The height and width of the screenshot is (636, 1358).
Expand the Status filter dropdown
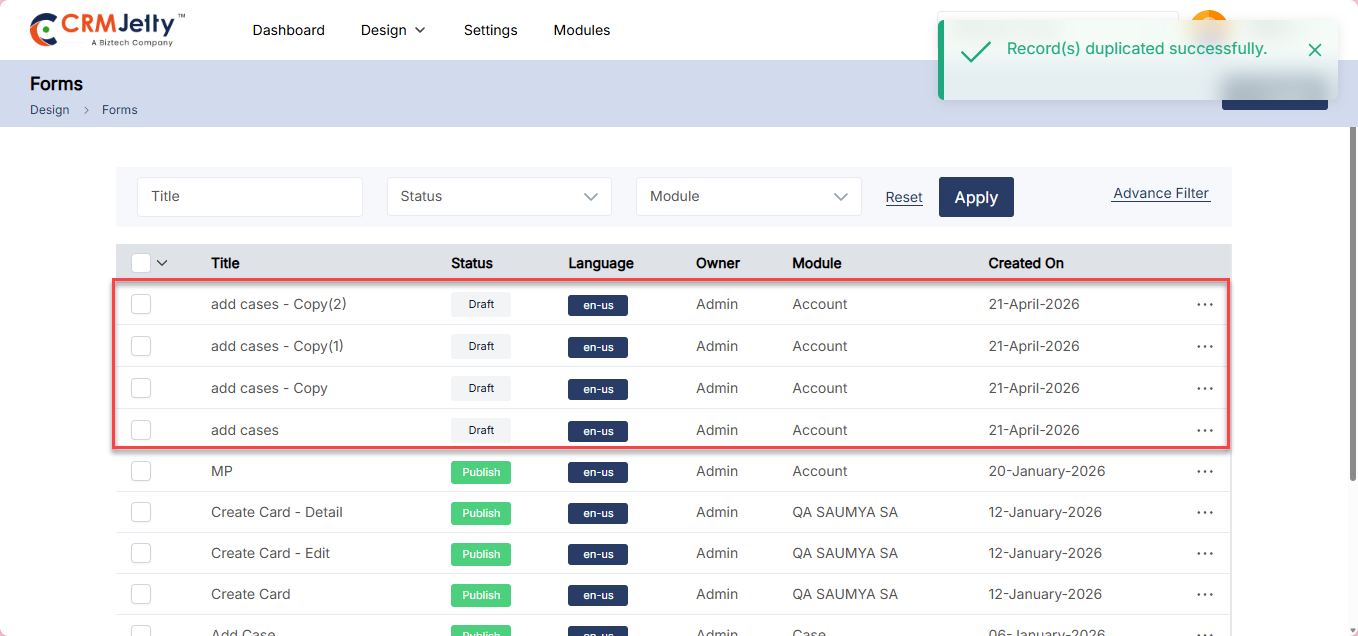pyautogui.click(x=499, y=197)
